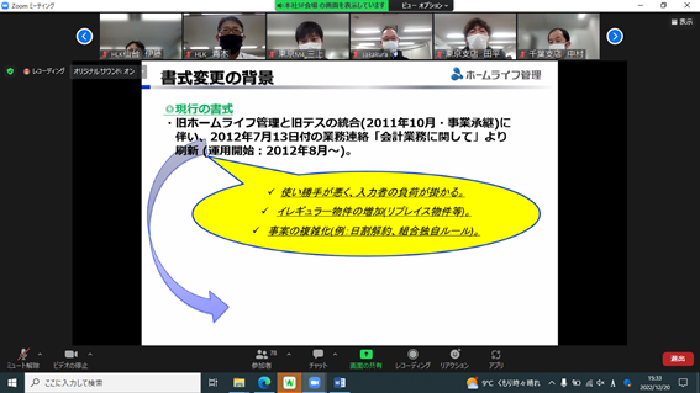
Task: Open Microsoft Word from taskbar
Action: [340, 383]
